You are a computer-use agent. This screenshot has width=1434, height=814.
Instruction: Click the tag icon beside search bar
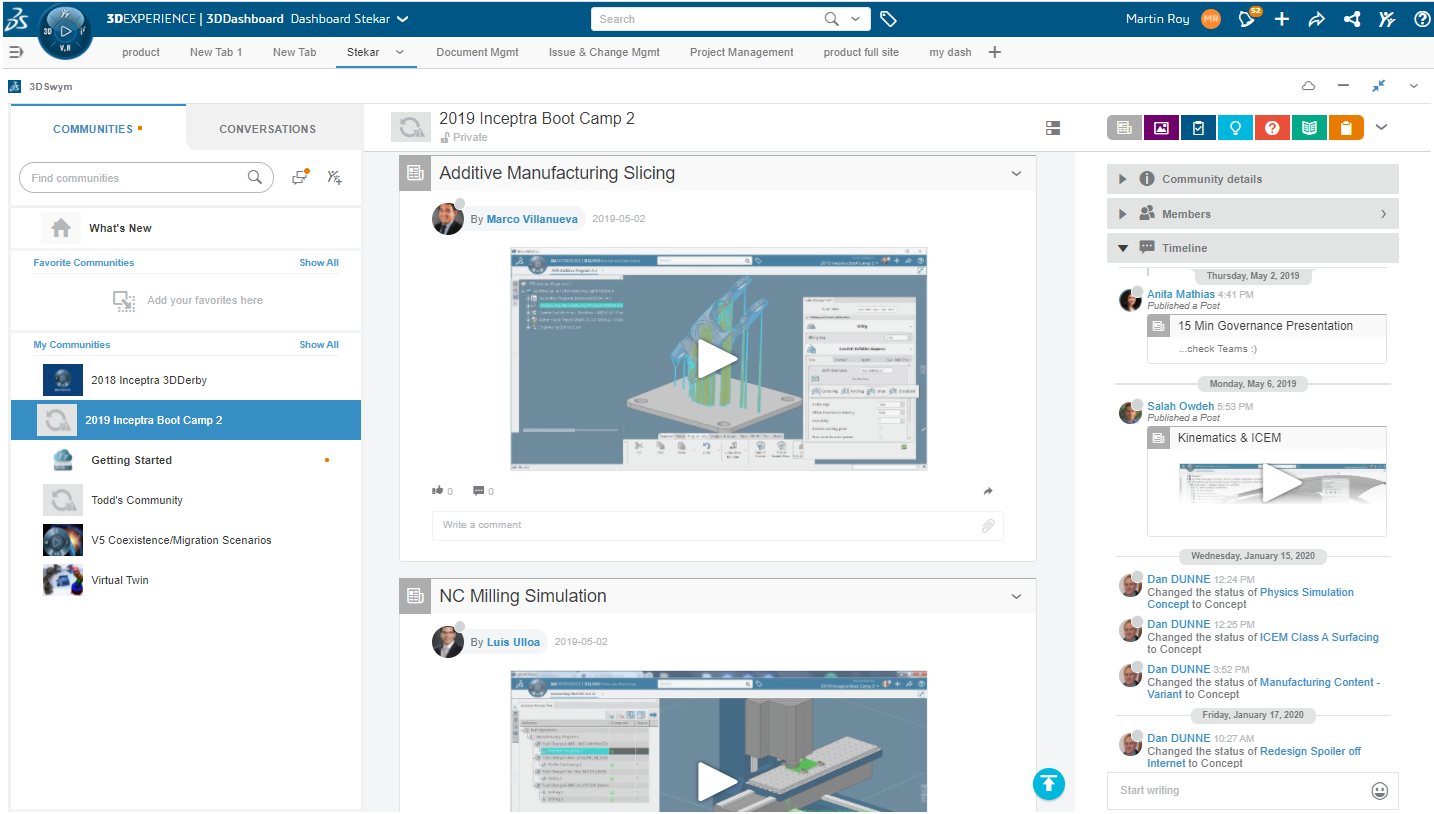[888, 19]
